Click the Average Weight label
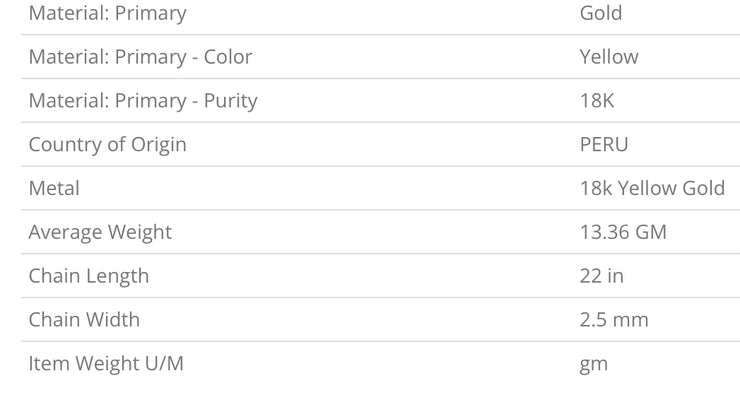Image resolution: width=740 pixels, height=395 pixels. tap(100, 233)
